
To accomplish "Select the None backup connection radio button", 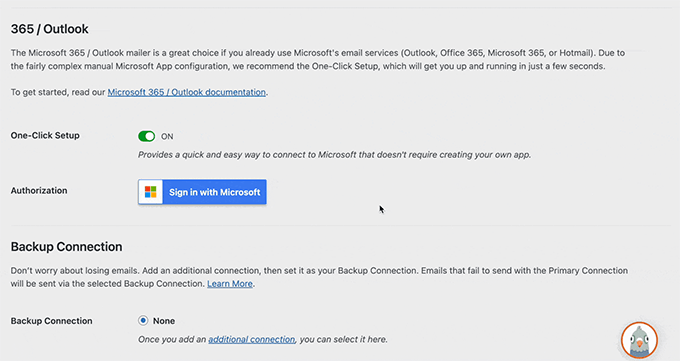I will tap(143, 321).
